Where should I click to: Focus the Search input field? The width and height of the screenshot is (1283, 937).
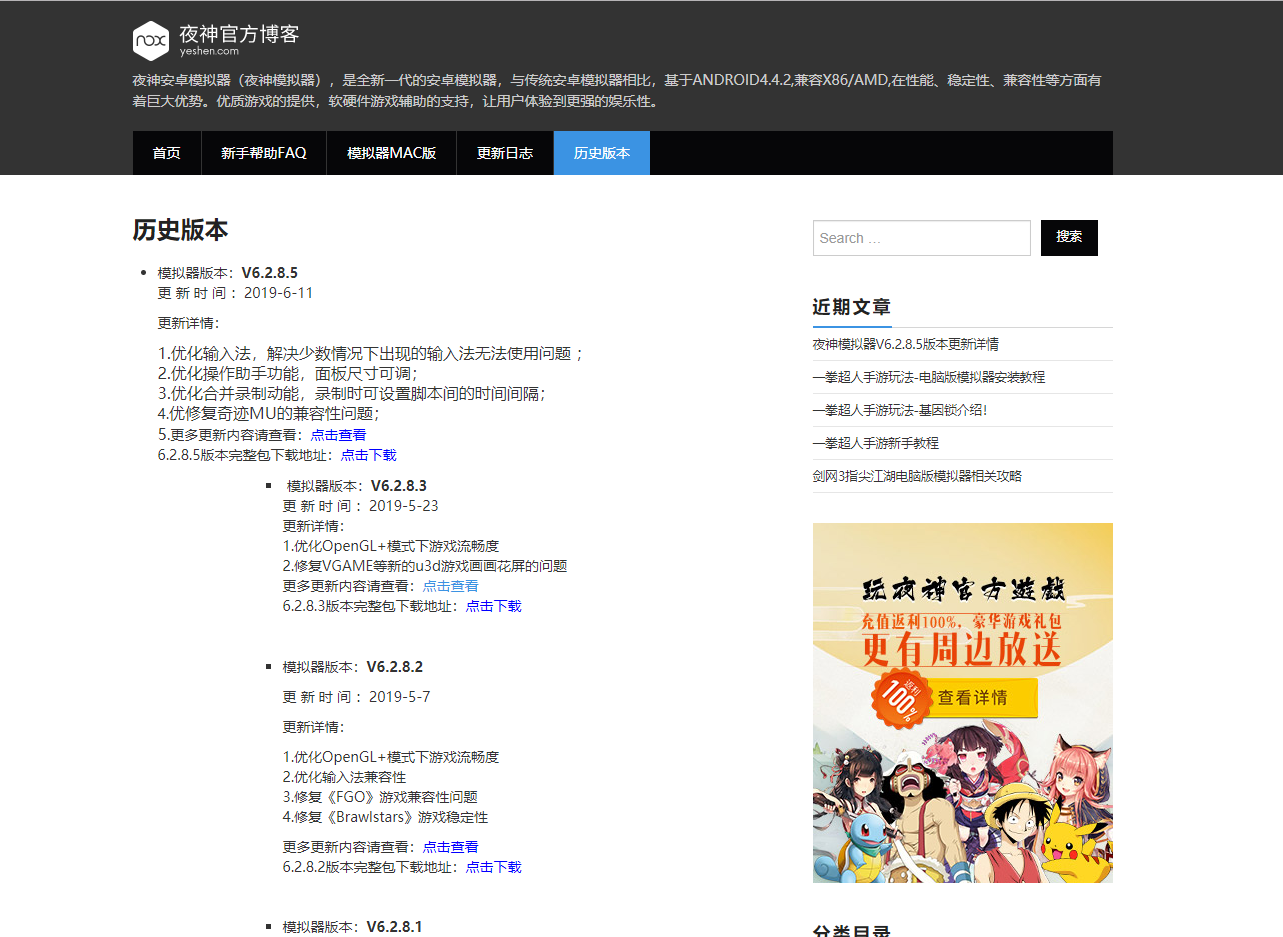922,238
